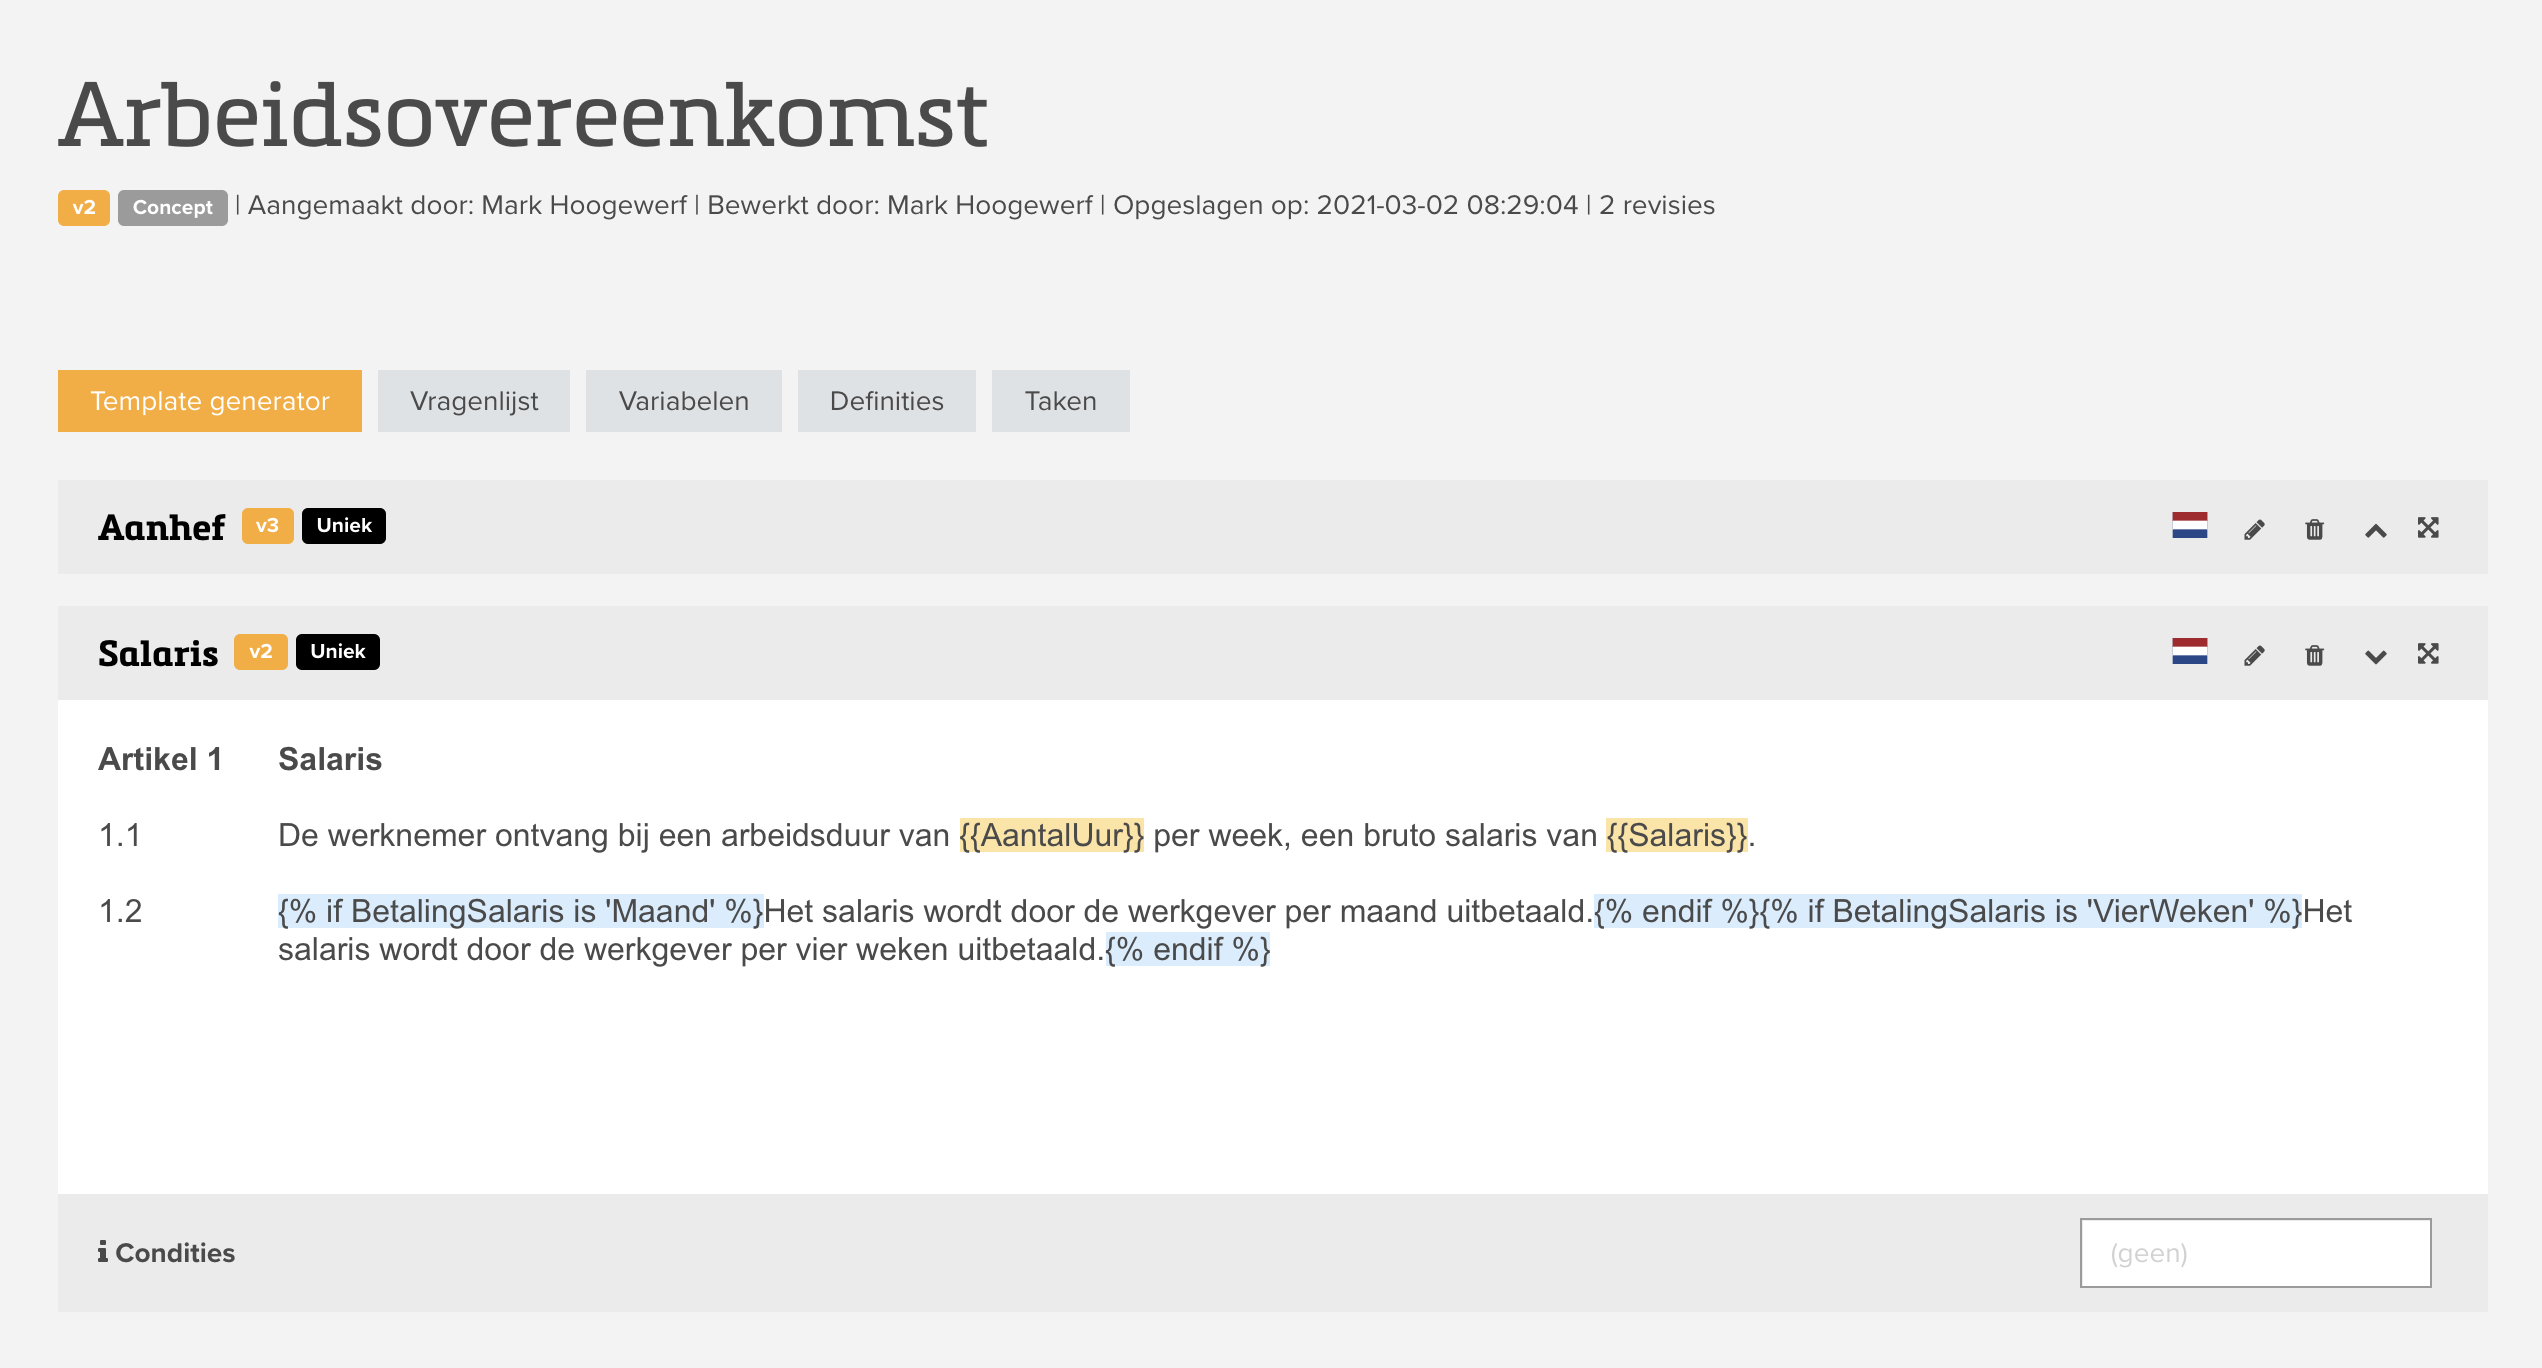This screenshot has height=1368, width=2542.
Task: Click the {{AantalUur}} variable placeholder
Action: [1051, 835]
